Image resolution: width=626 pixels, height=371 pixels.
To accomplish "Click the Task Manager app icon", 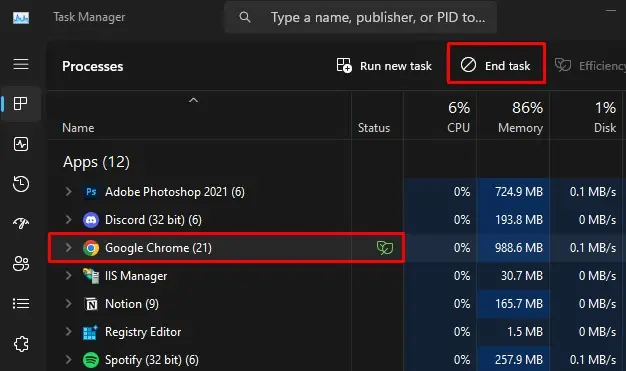I will coord(21,18).
